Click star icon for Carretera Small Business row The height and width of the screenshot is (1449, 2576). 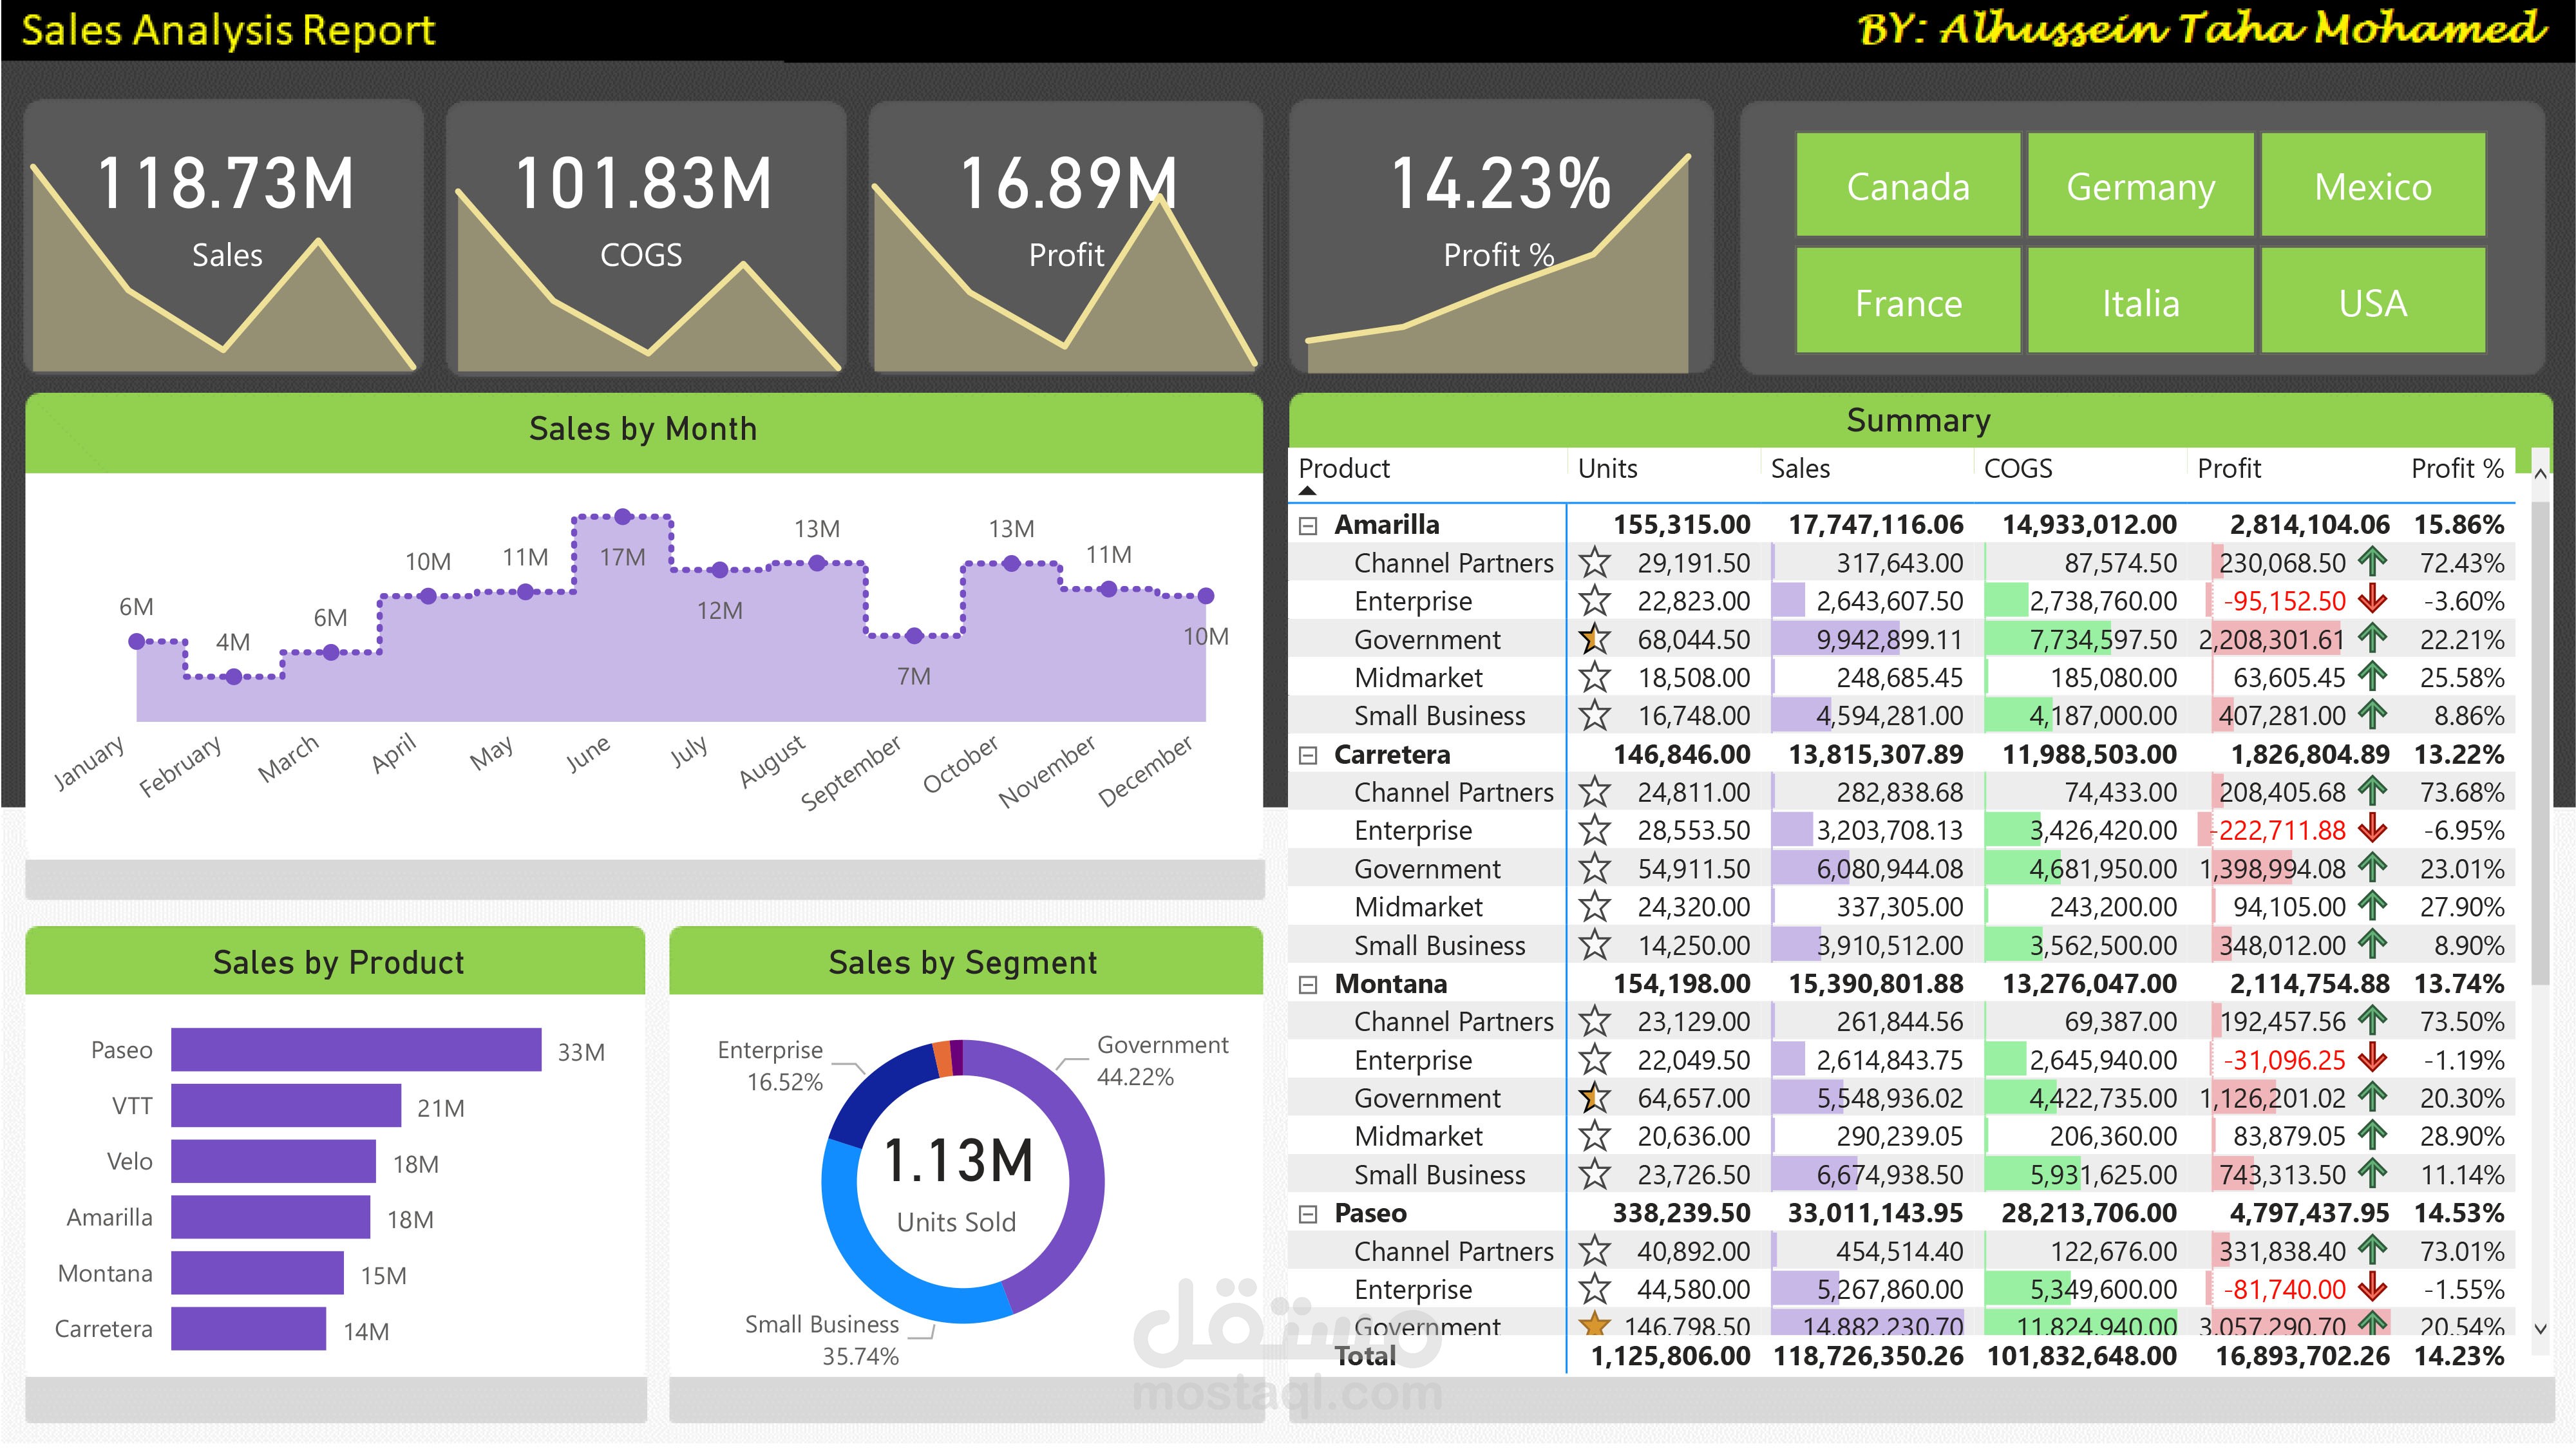(x=1594, y=945)
